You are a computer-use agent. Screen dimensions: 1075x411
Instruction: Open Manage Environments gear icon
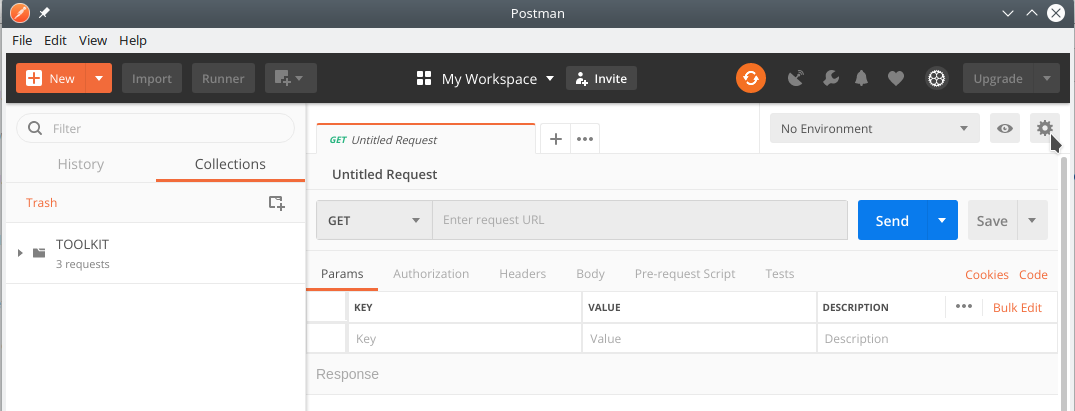(1044, 128)
